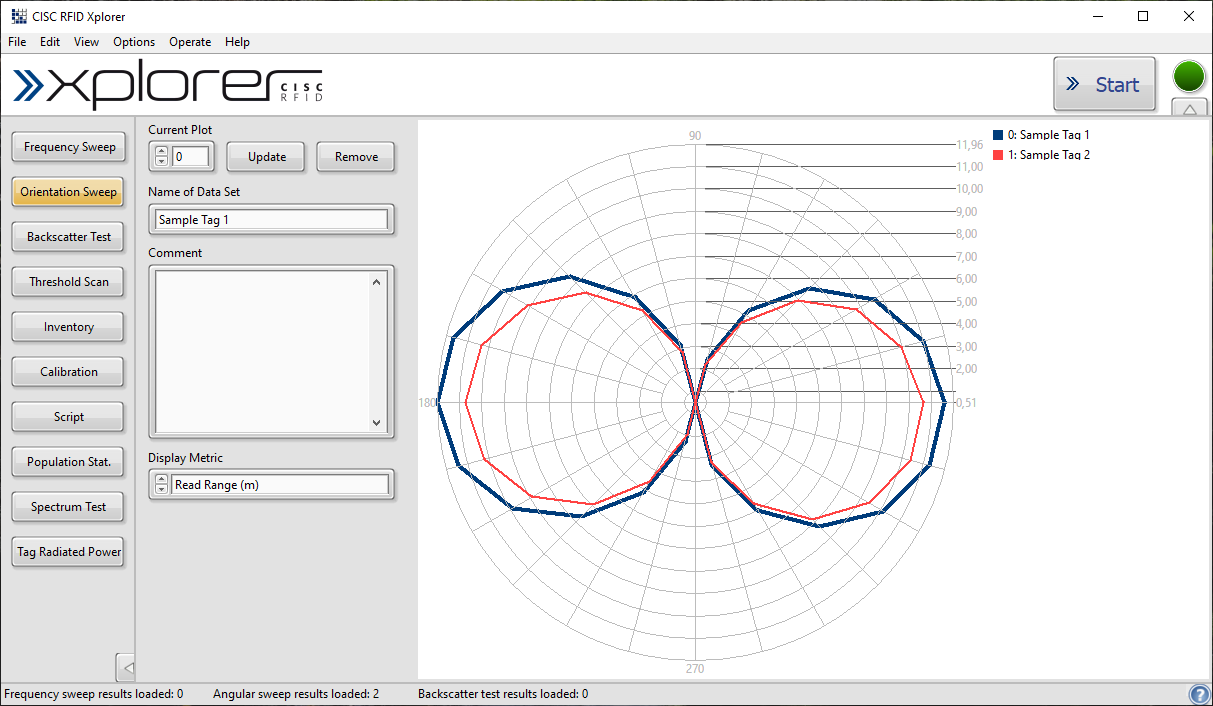Click the 180 degree polar label
Screen dimensions: 1213x706
(428, 403)
